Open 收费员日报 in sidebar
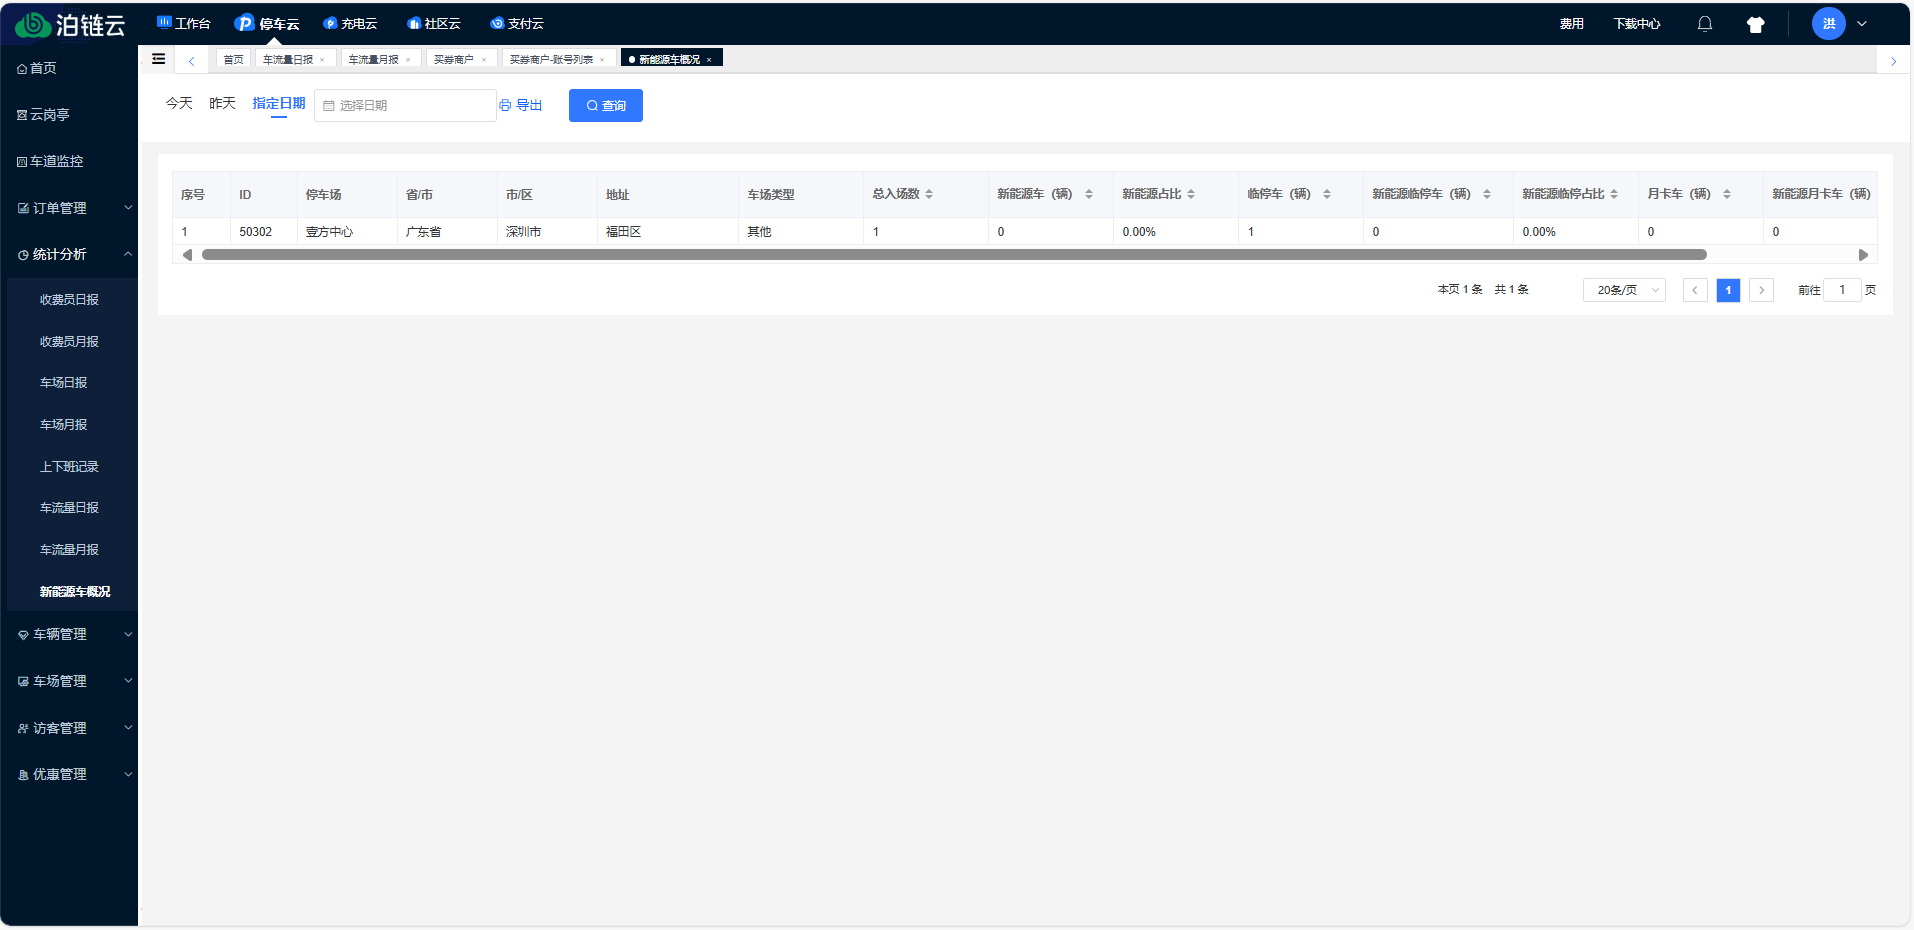 click(x=69, y=300)
